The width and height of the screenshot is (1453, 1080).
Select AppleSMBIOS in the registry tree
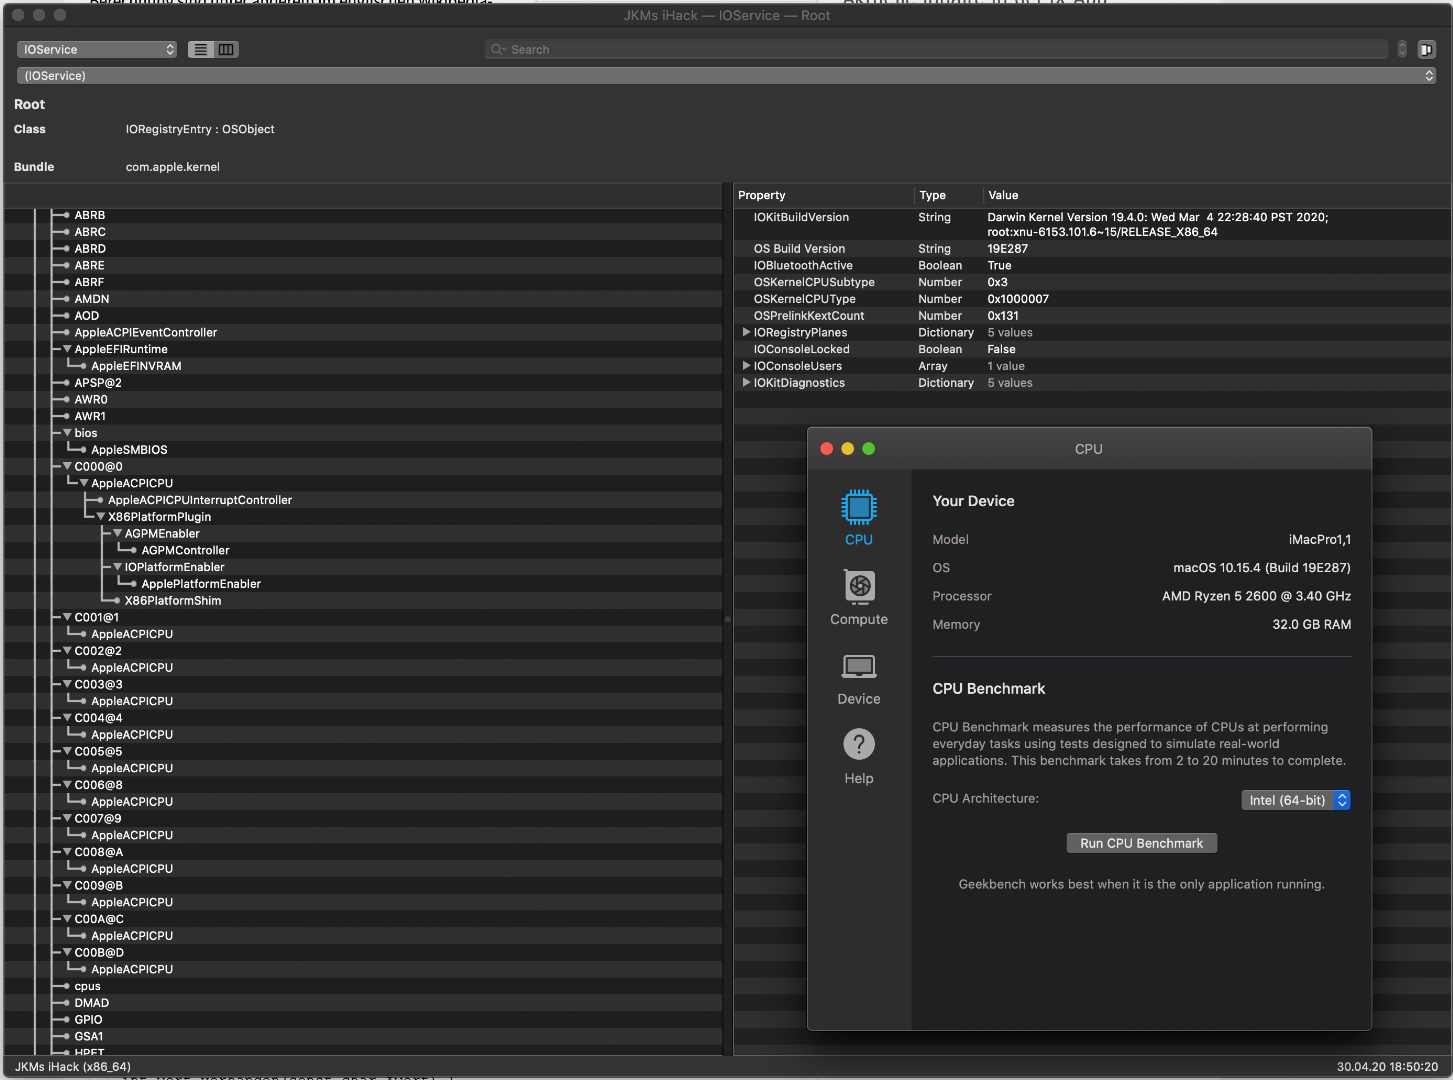point(129,450)
